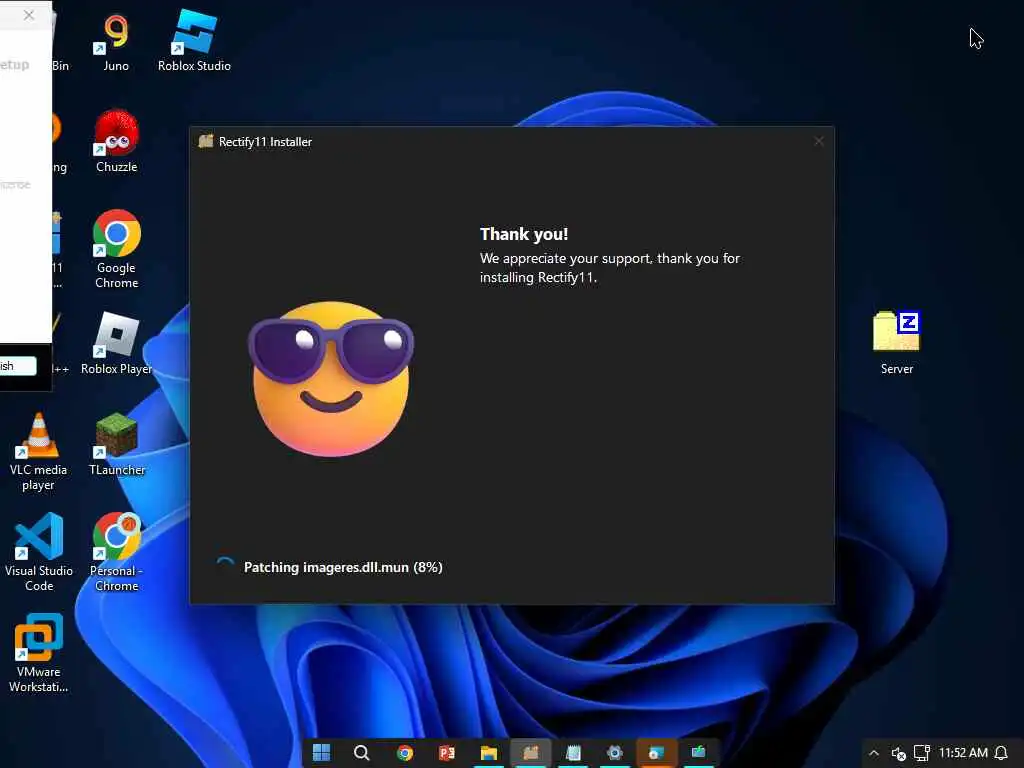Click the Rectify11 Installer title text
This screenshot has height=768, width=1024.
265,142
